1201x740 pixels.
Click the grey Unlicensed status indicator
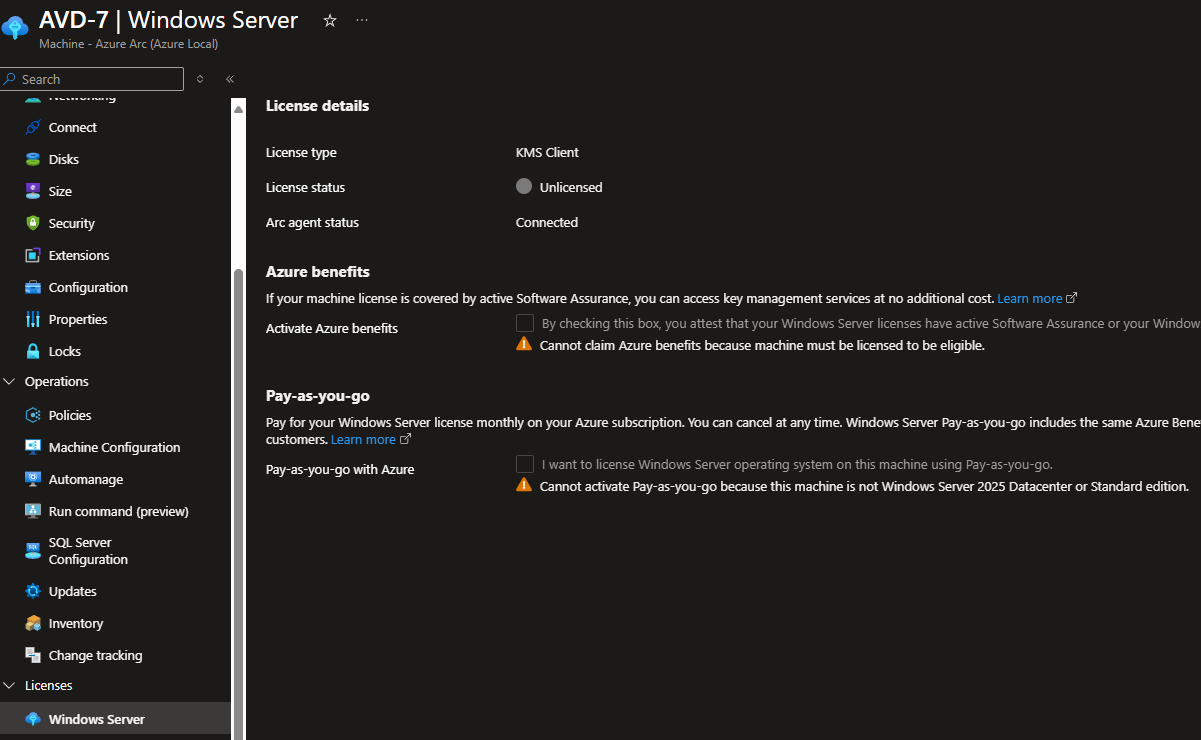click(x=524, y=186)
